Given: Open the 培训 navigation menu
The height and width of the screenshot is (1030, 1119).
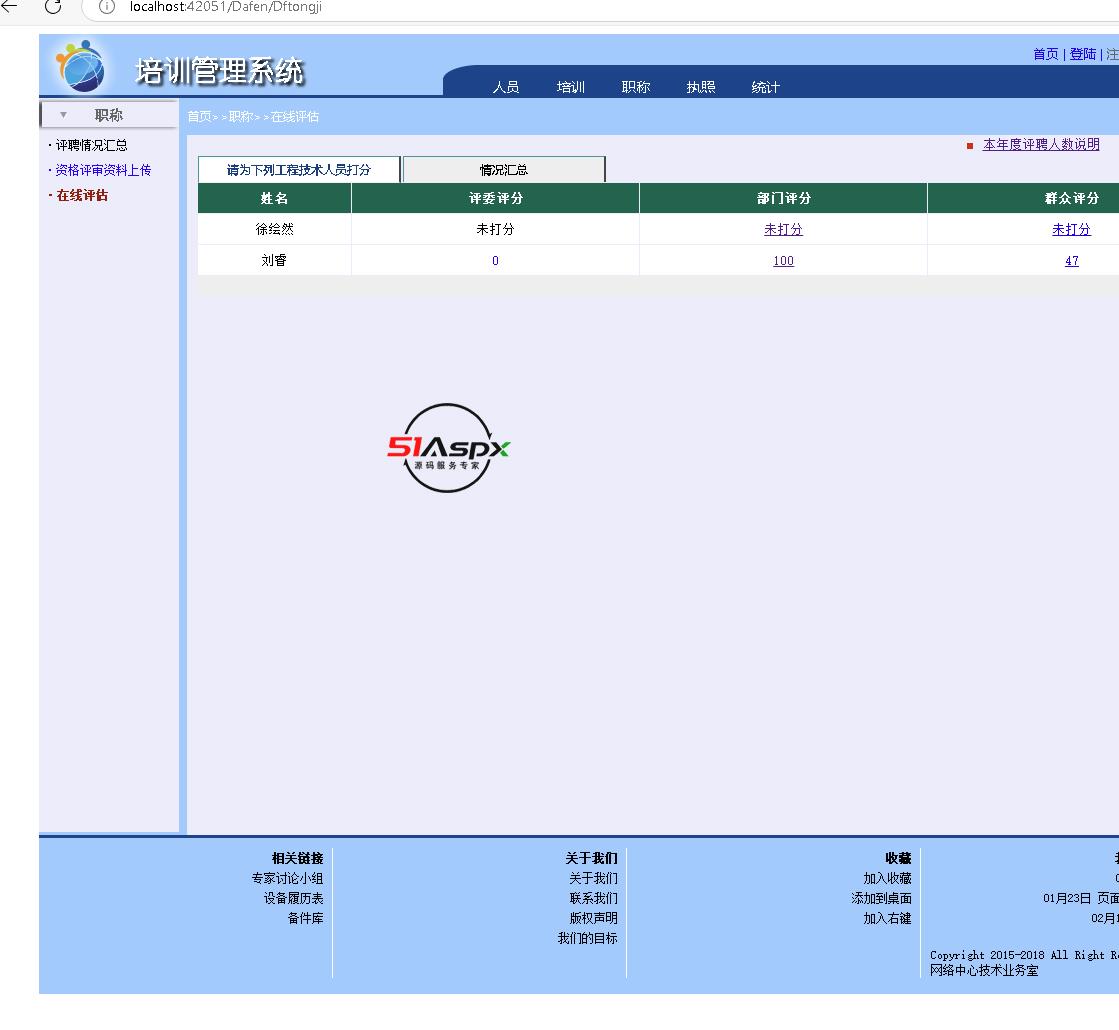Looking at the screenshot, I should coord(571,87).
